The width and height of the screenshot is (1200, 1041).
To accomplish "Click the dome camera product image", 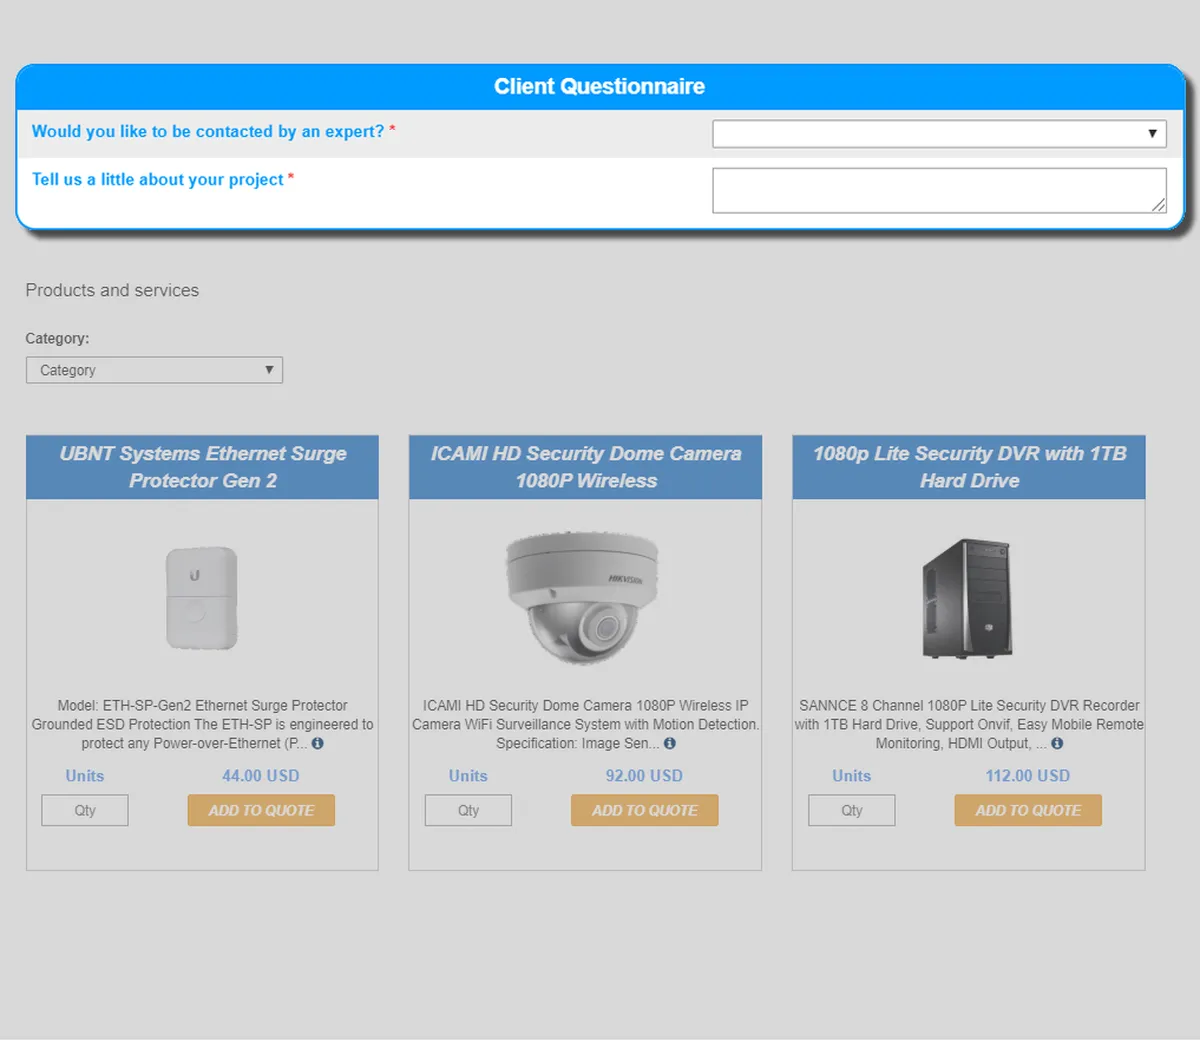I will tap(584, 597).
